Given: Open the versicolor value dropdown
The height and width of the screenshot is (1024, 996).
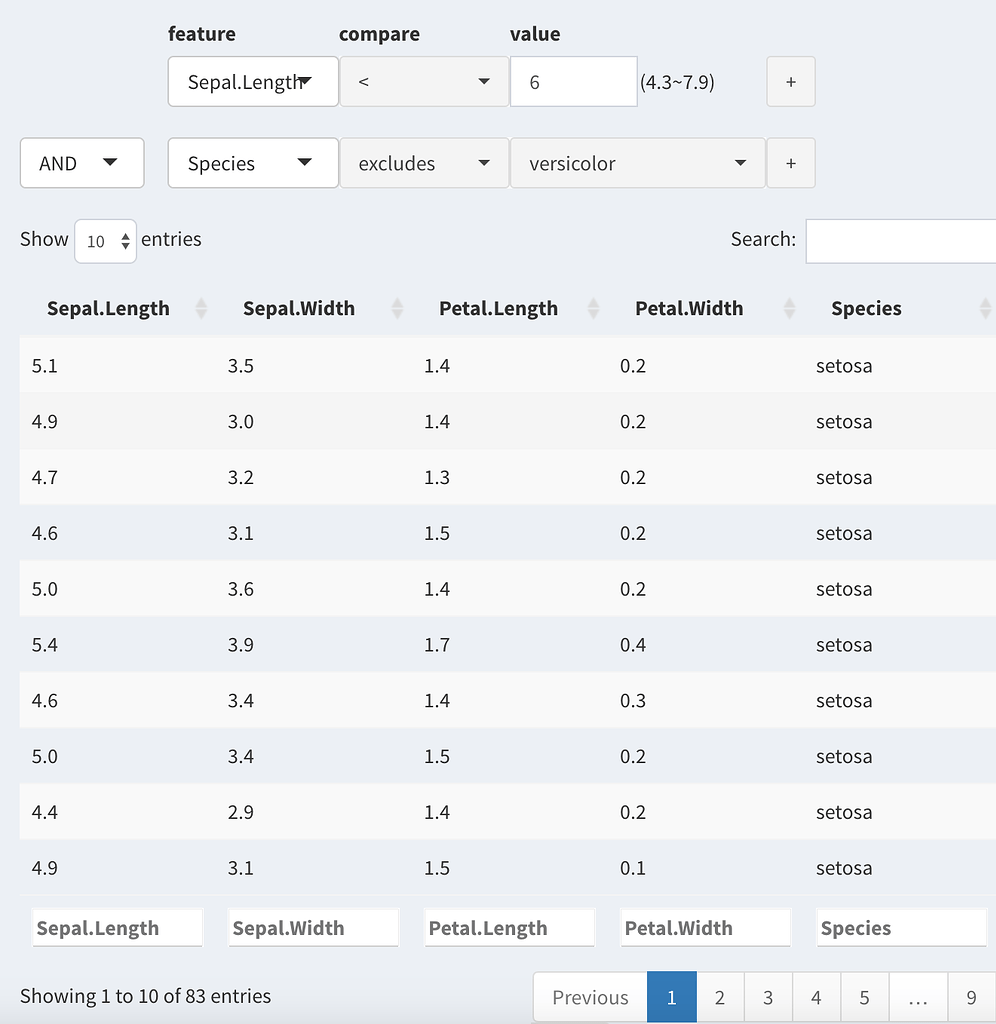Looking at the screenshot, I should (637, 163).
